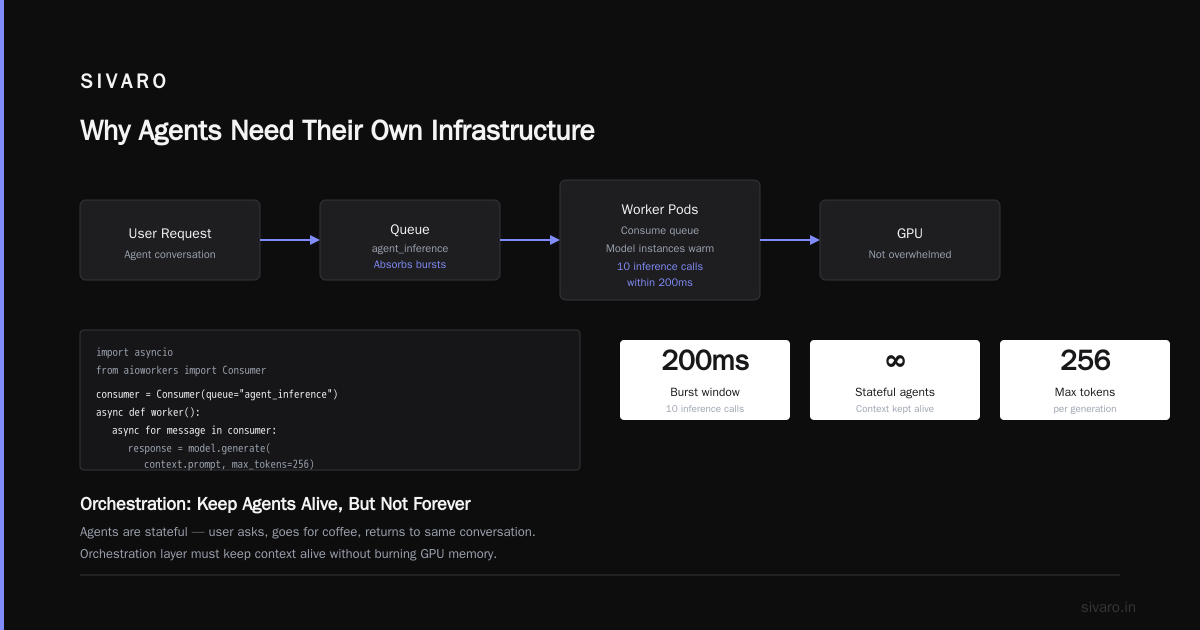Click 'within 200ms' text in Worker Pods box
The image size is (1200, 630).
pyautogui.click(x=660, y=282)
